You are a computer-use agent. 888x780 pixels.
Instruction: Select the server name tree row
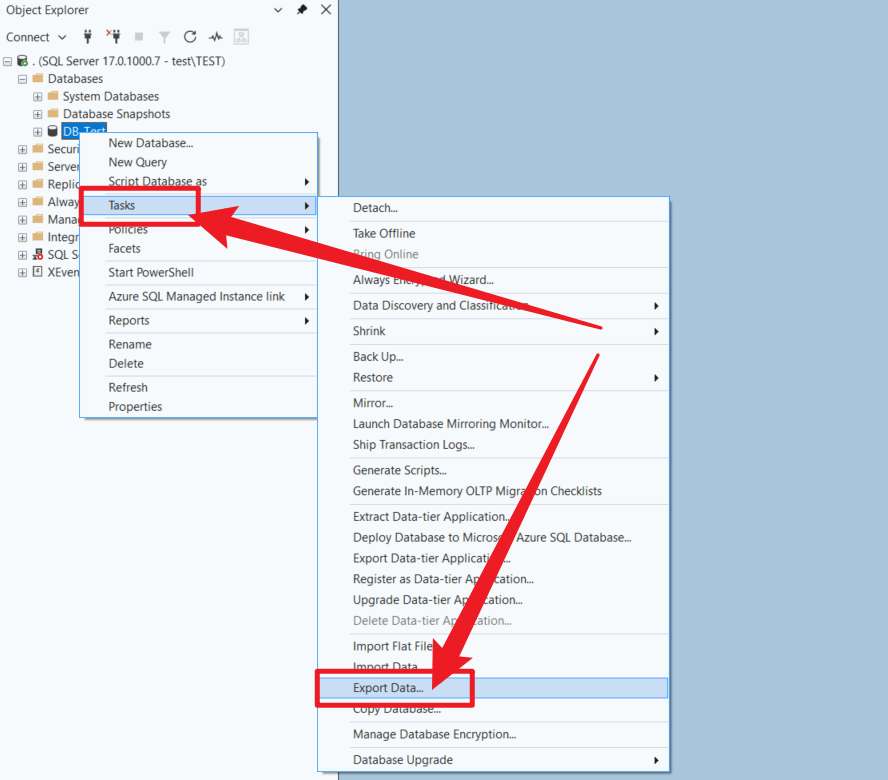[129, 61]
